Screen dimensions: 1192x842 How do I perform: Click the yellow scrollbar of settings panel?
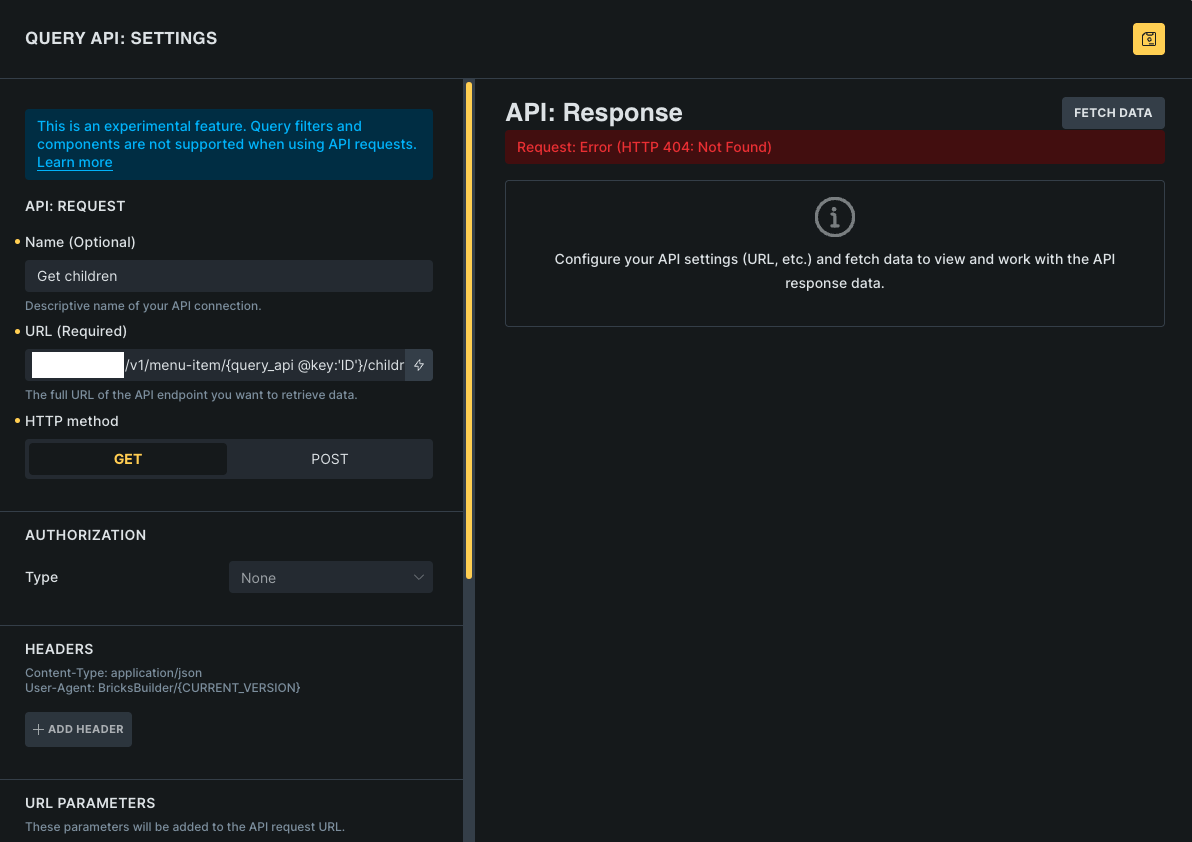[x=469, y=331]
